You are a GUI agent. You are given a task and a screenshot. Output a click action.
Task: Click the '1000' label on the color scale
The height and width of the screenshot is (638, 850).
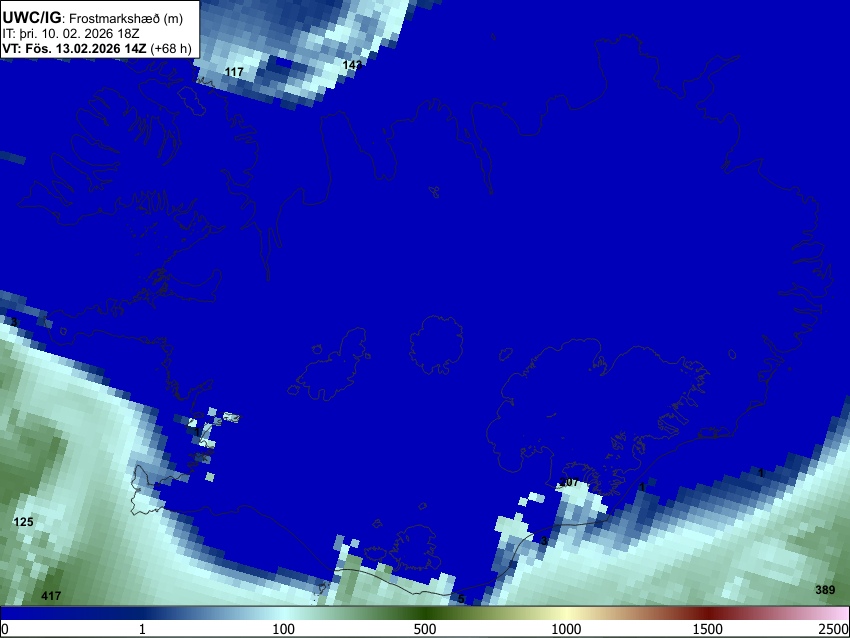click(x=566, y=629)
